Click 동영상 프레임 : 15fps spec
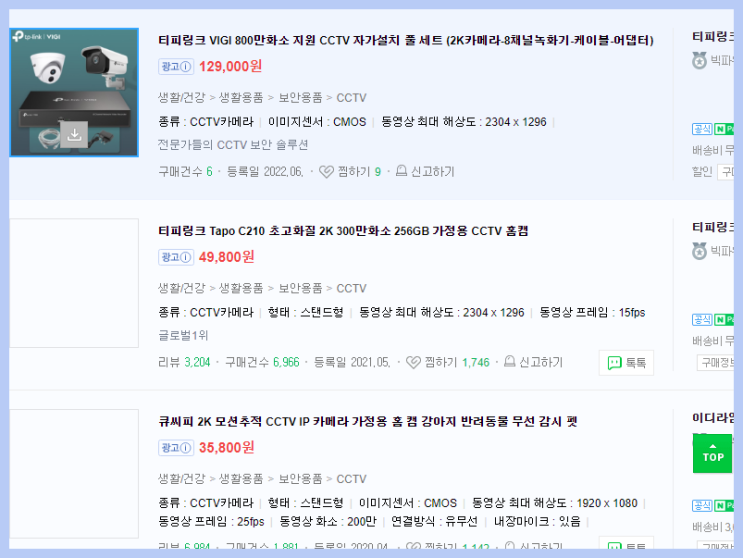The width and height of the screenshot is (743, 558). coord(592,313)
